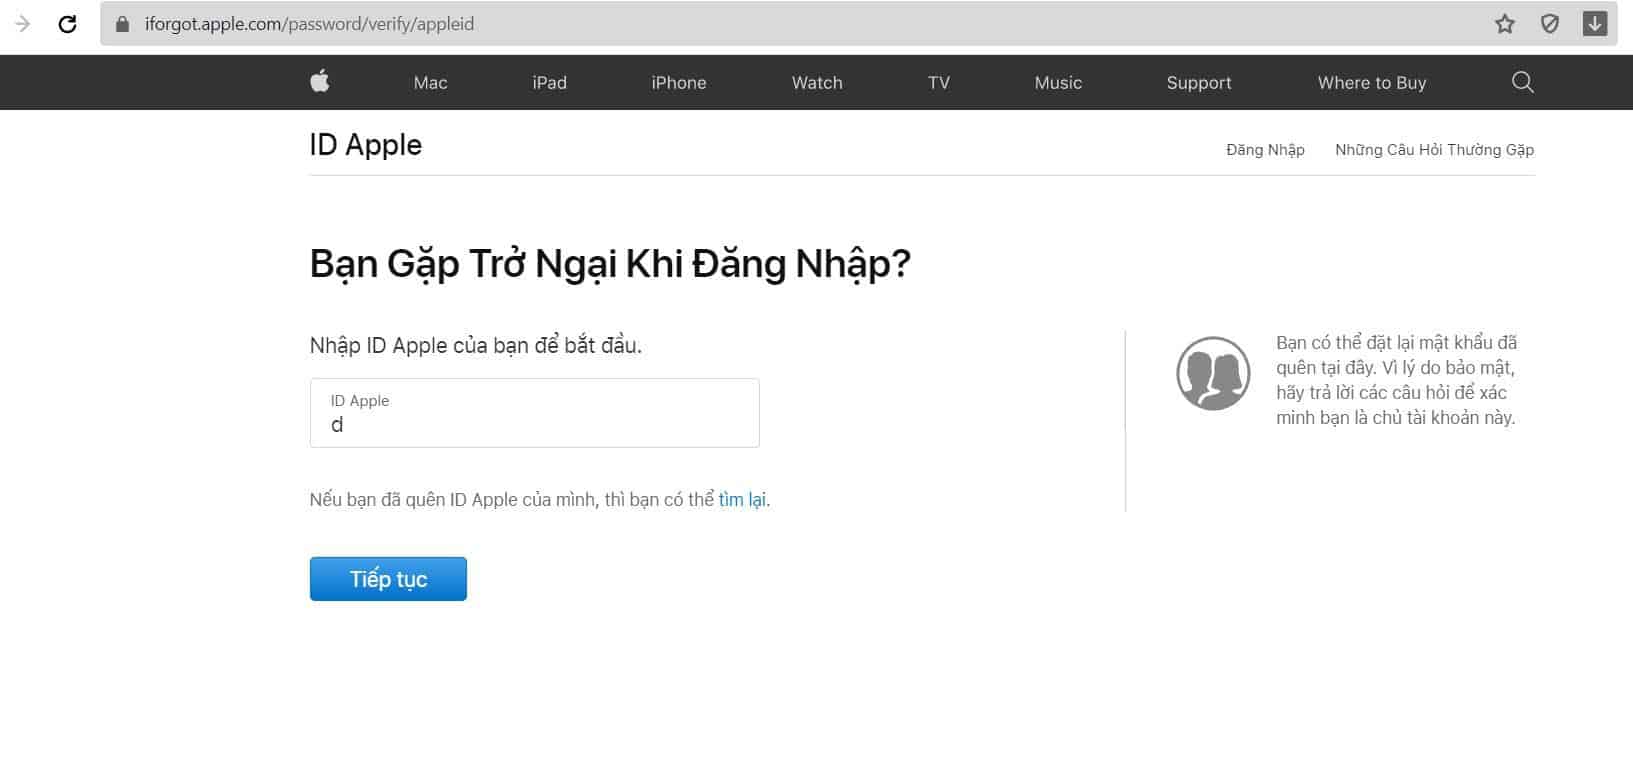
Task: Open the iPhone menu item
Action: point(679,83)
